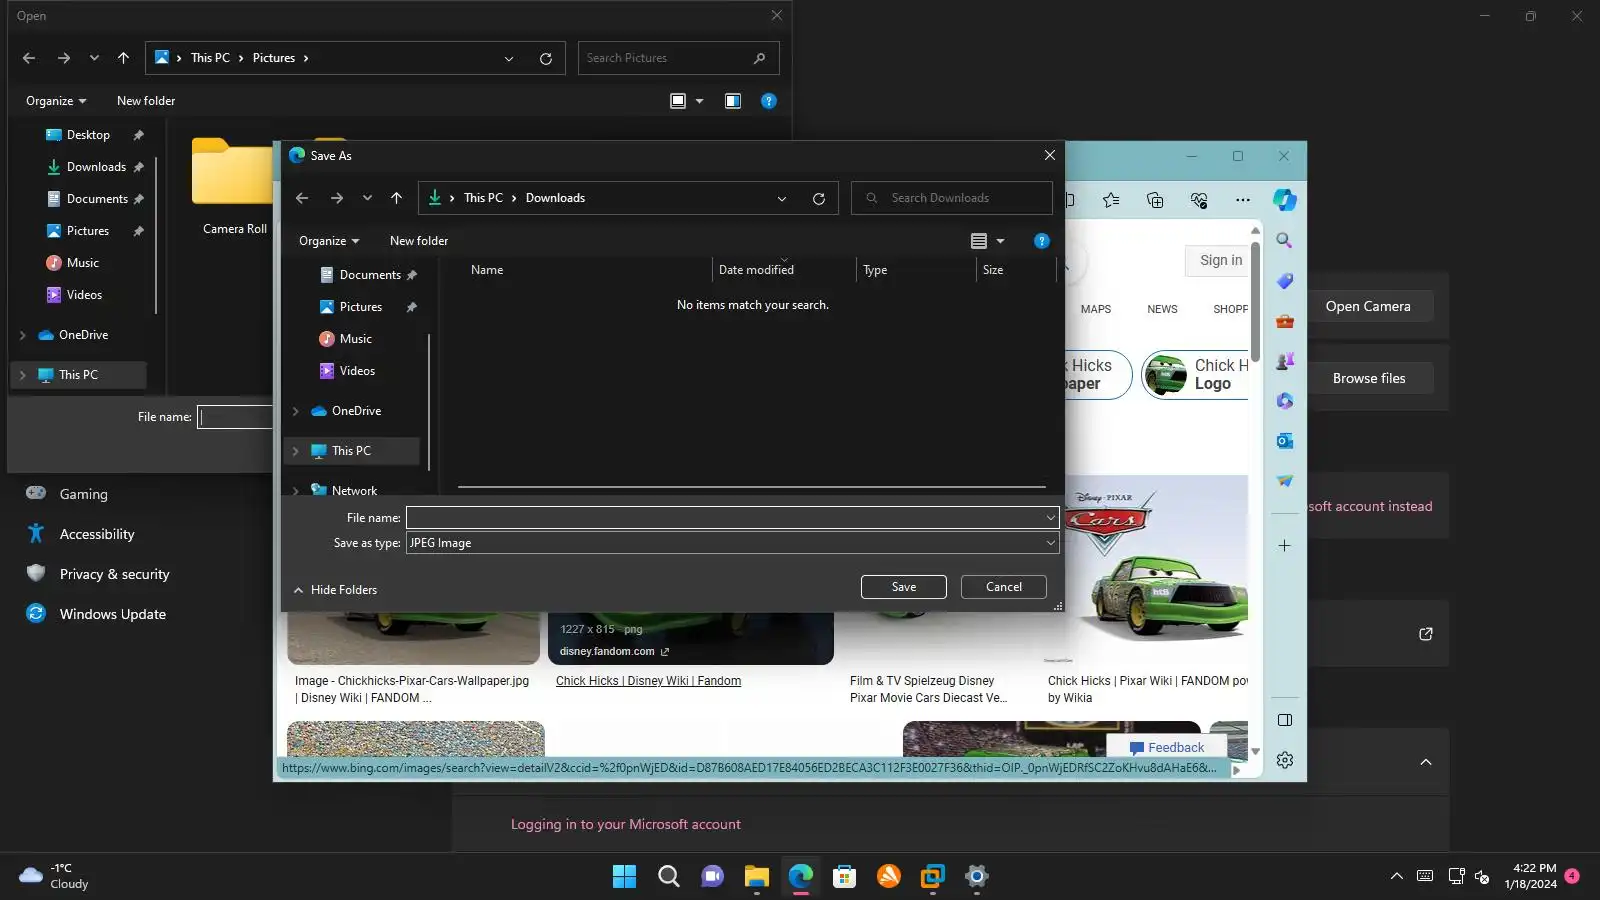Switch to the NEWS tab in Bing
Image resolution: width=1600 pixels, height=900 pixels.
(x=1162, y=309)
